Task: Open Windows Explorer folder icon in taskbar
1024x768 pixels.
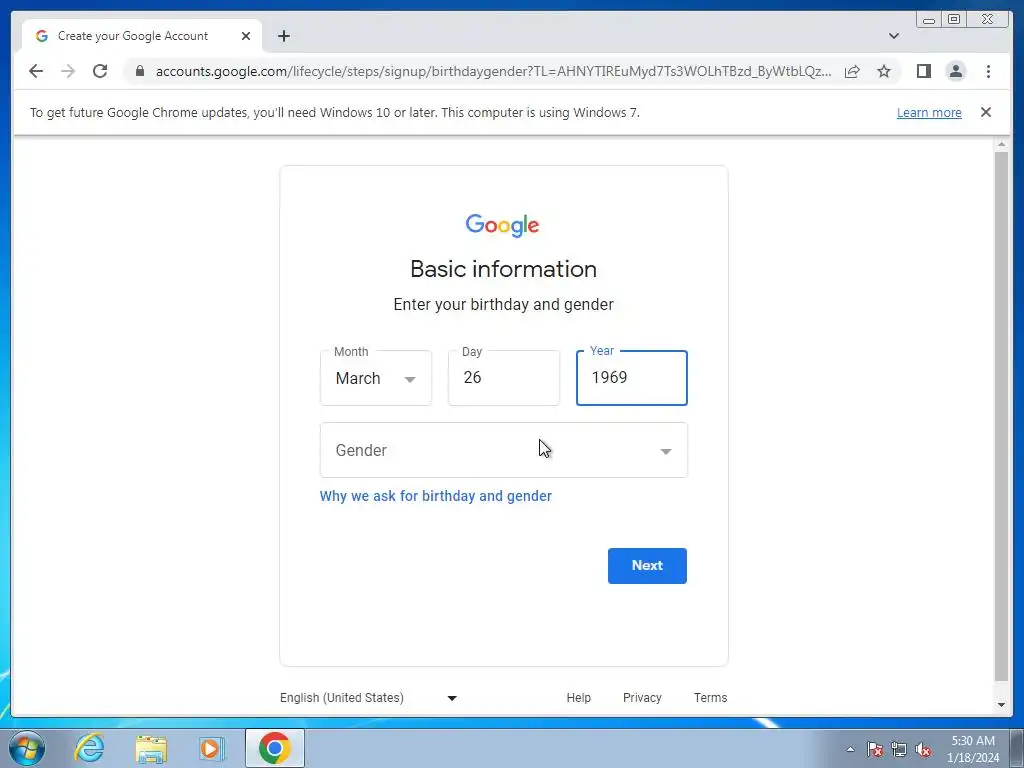Action: click(x=151, y=749)
